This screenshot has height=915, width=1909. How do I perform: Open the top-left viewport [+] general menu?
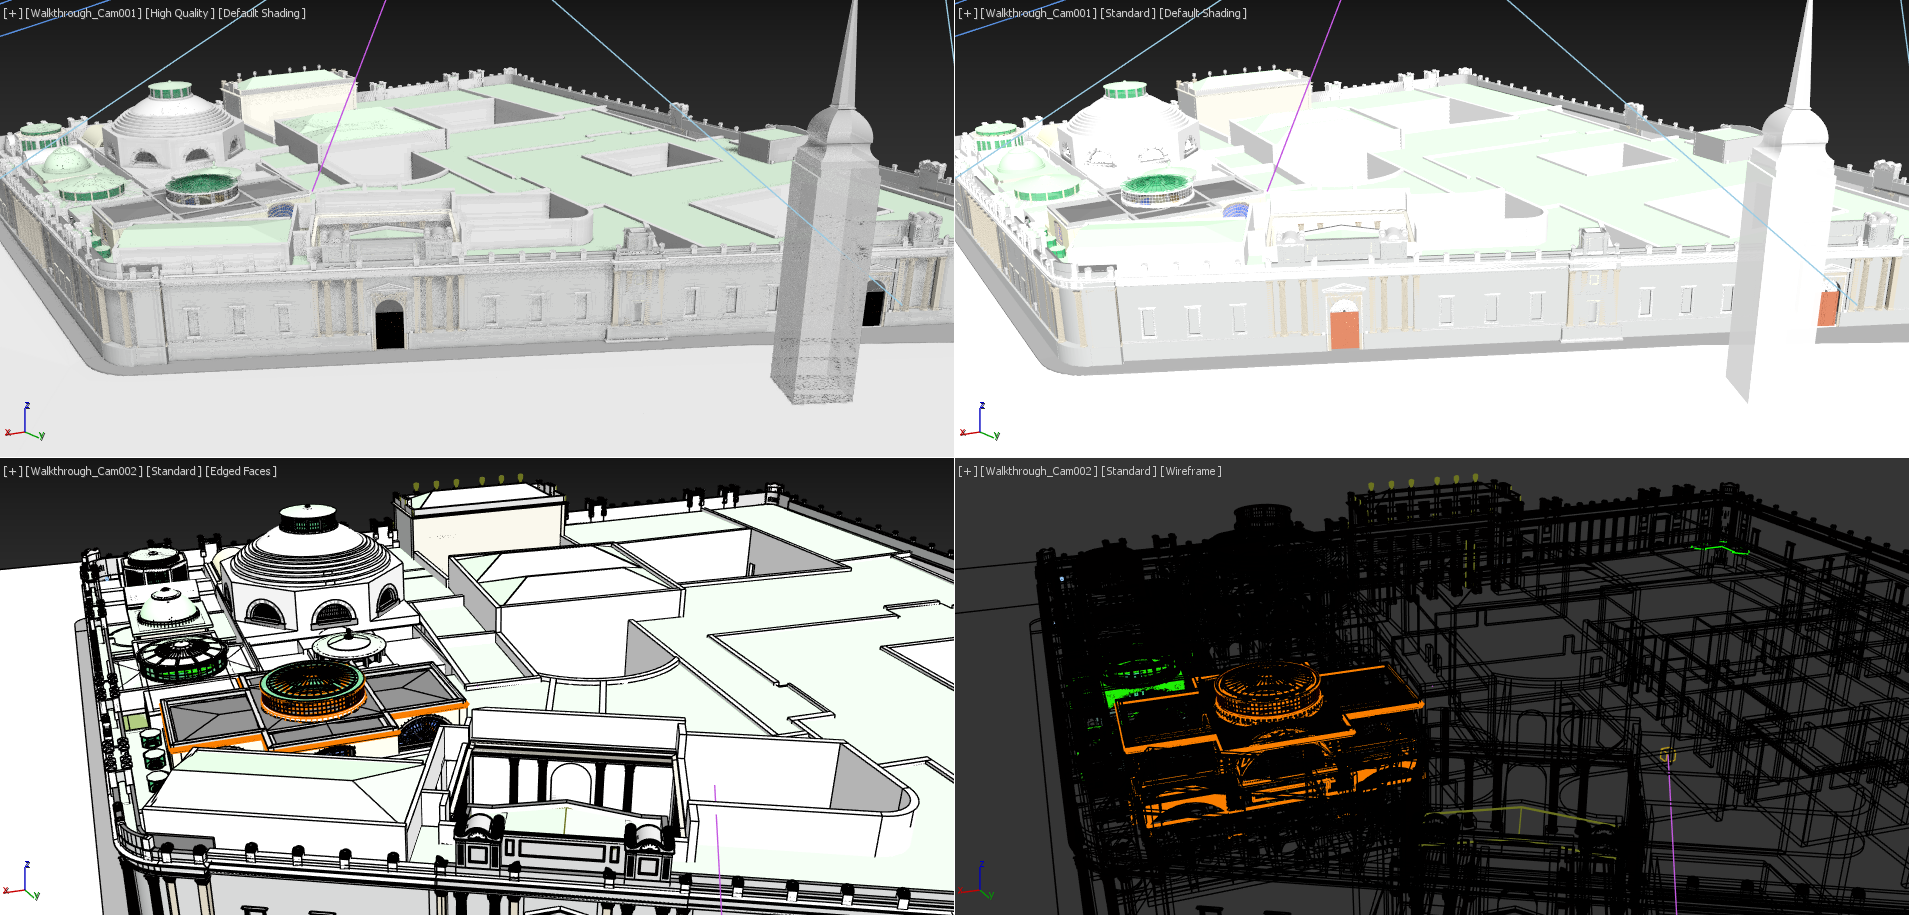point(12,14)
